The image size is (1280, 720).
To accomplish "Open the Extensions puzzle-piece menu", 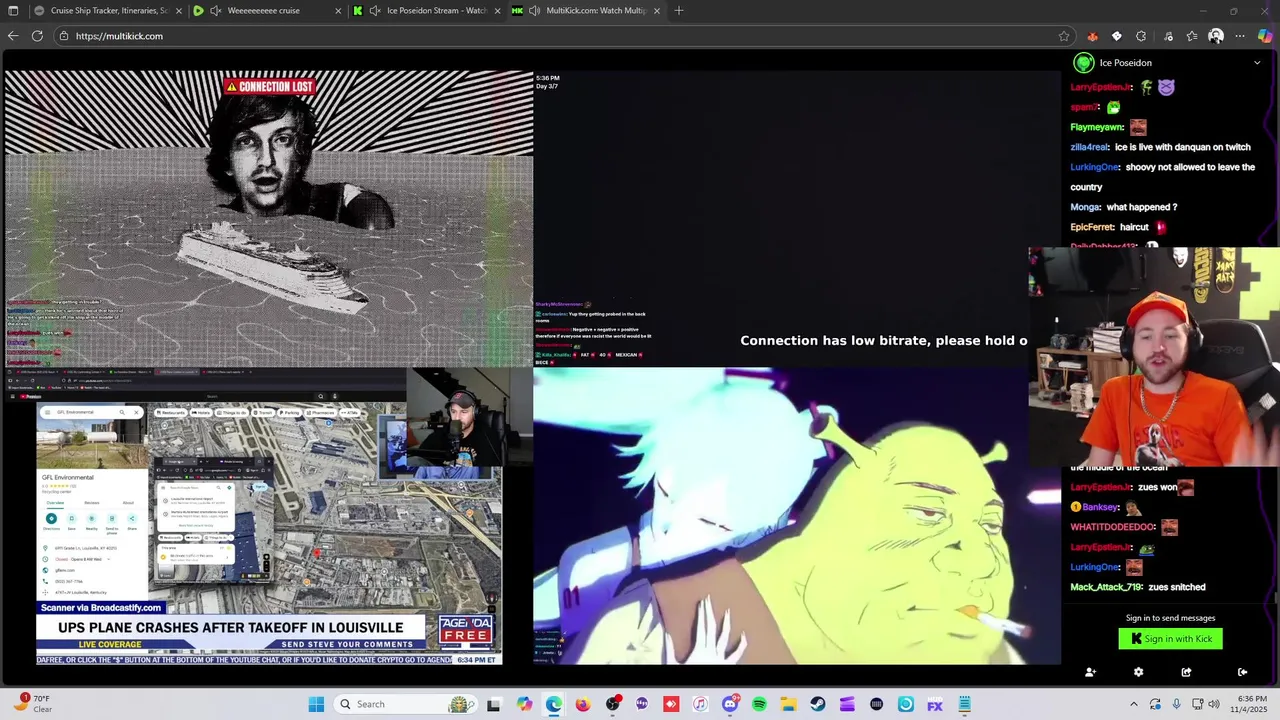I will click(x=1141, y=36).
